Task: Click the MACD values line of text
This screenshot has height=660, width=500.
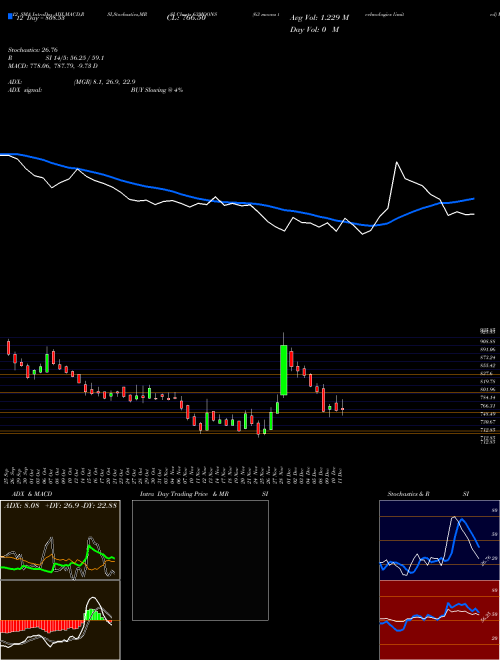Action: pos(53,66)
